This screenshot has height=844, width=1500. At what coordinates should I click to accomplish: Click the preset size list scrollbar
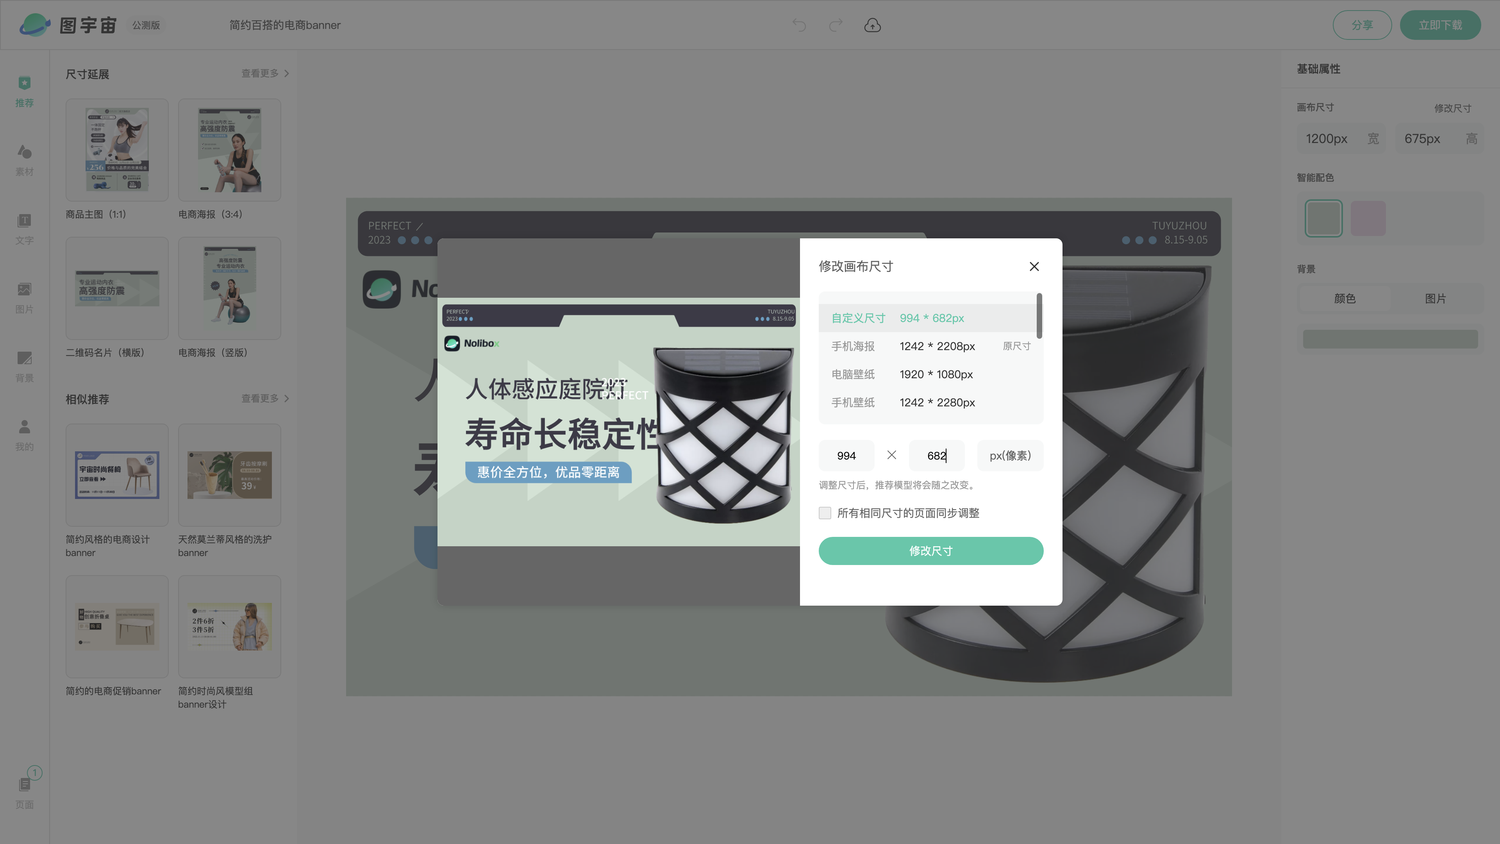[1039, 315]
